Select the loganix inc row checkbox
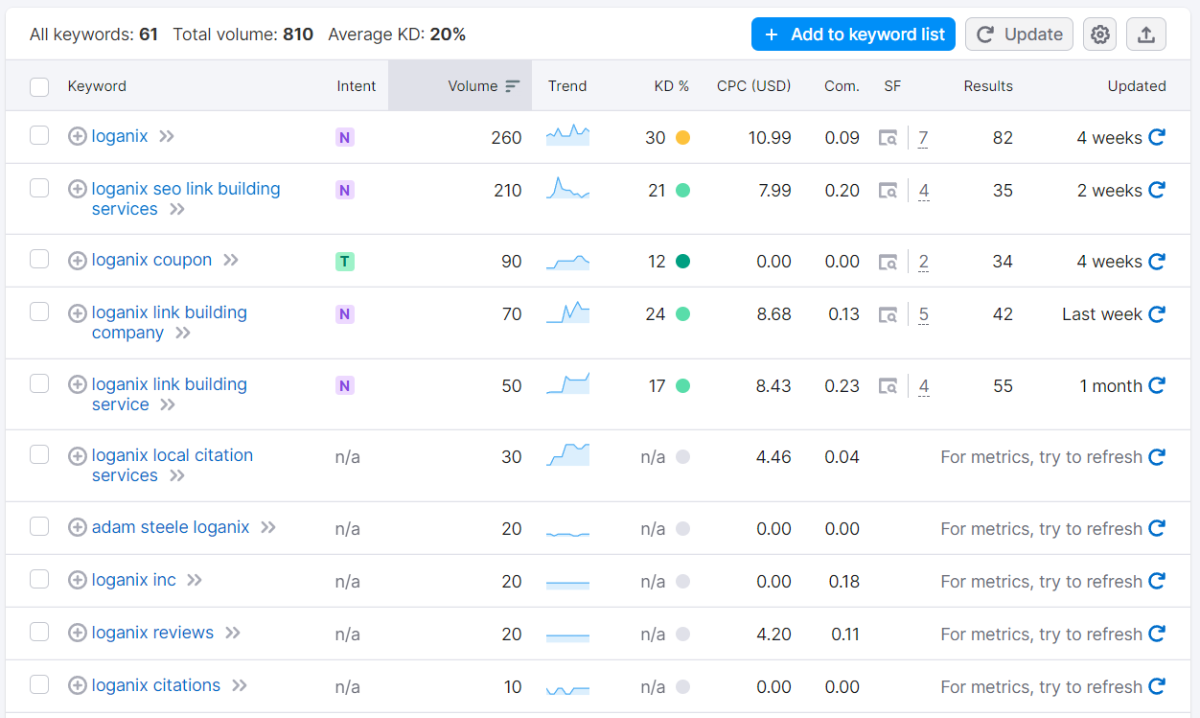This screenshot has width=1200, height=718. pyautogui.click(x=40, y=580)
